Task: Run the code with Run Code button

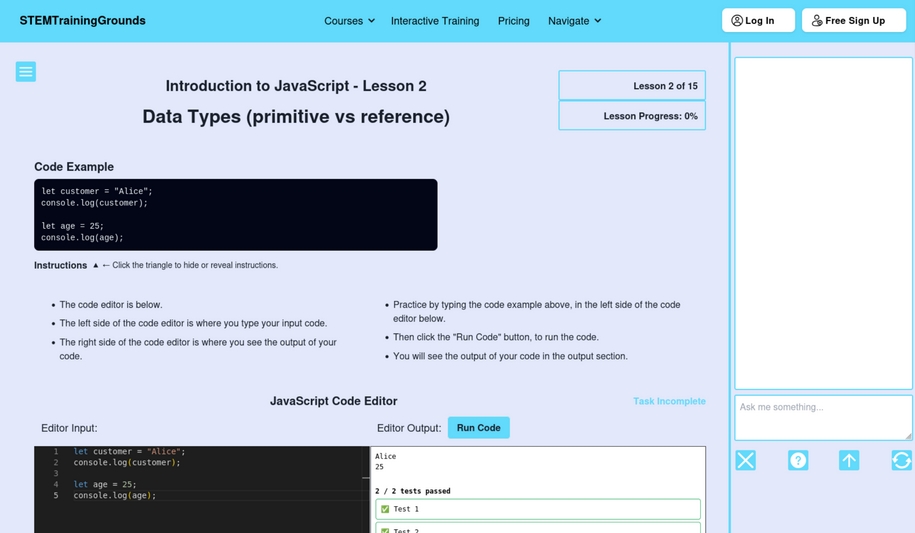Action: (479, 428)
